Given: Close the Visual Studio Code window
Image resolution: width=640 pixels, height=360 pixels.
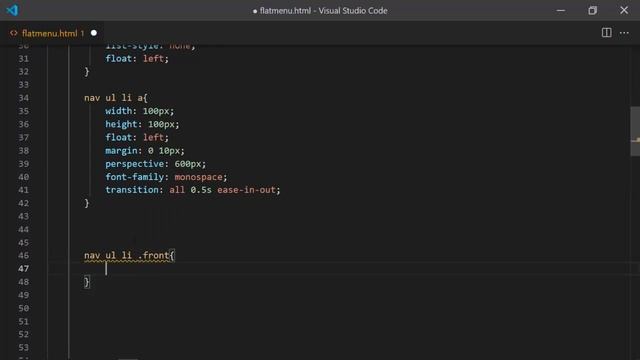Looking at the screenshot, I should pyautogui.click(x=624, y=11).
